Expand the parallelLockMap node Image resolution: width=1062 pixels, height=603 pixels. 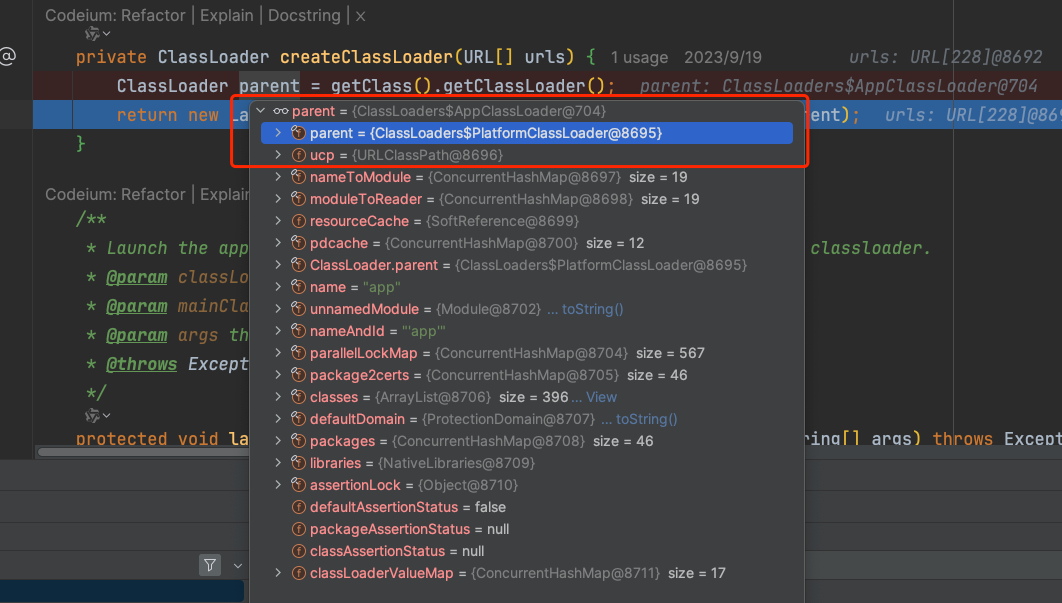[278, 353]
